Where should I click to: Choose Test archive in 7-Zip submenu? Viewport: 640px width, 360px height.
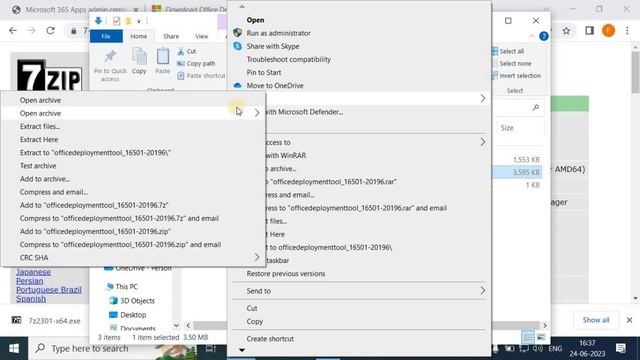(x=133, y=166)
